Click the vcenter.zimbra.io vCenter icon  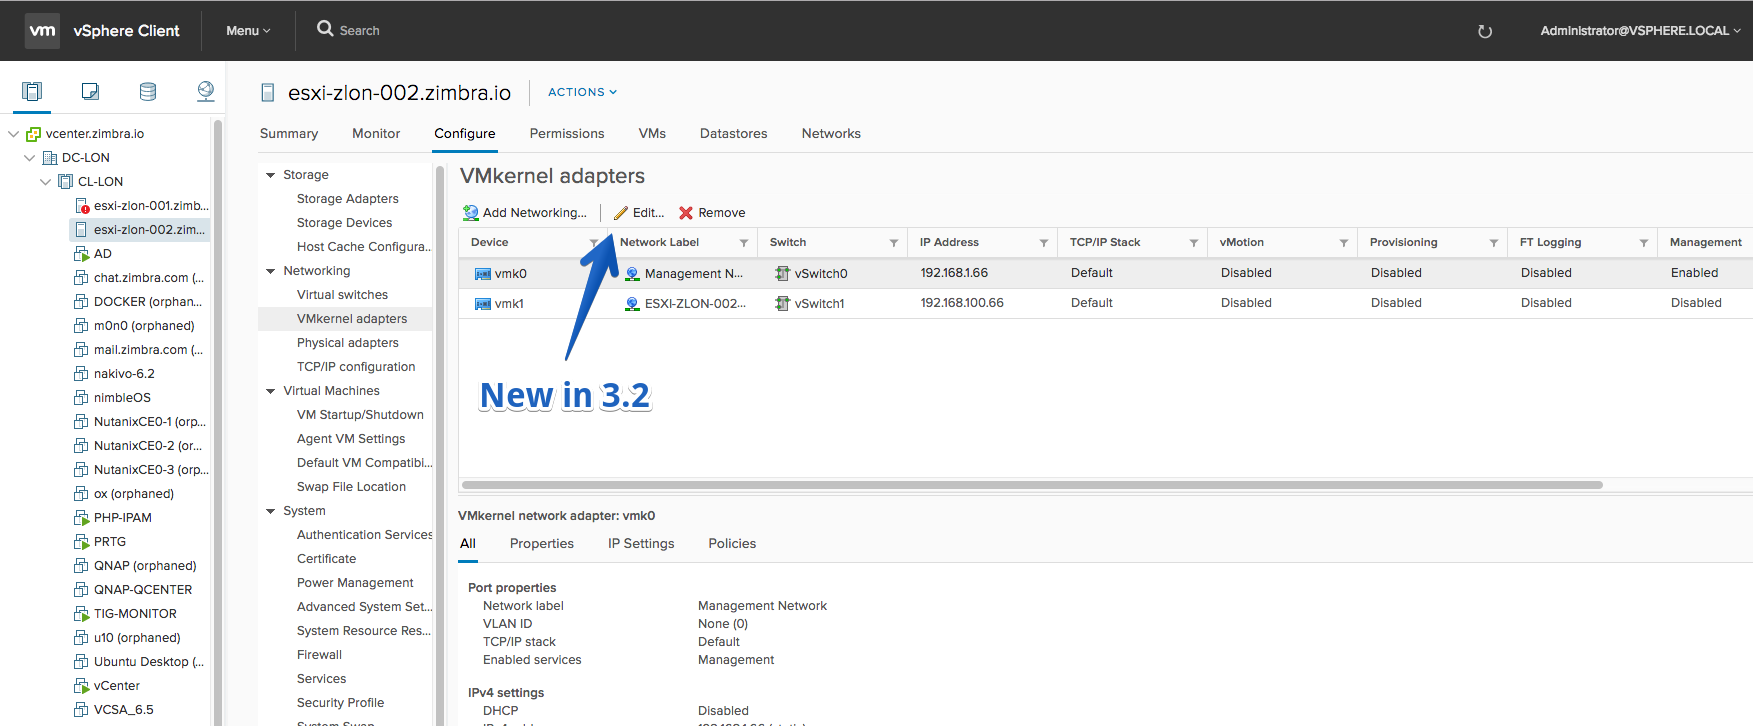click(33, 134)
